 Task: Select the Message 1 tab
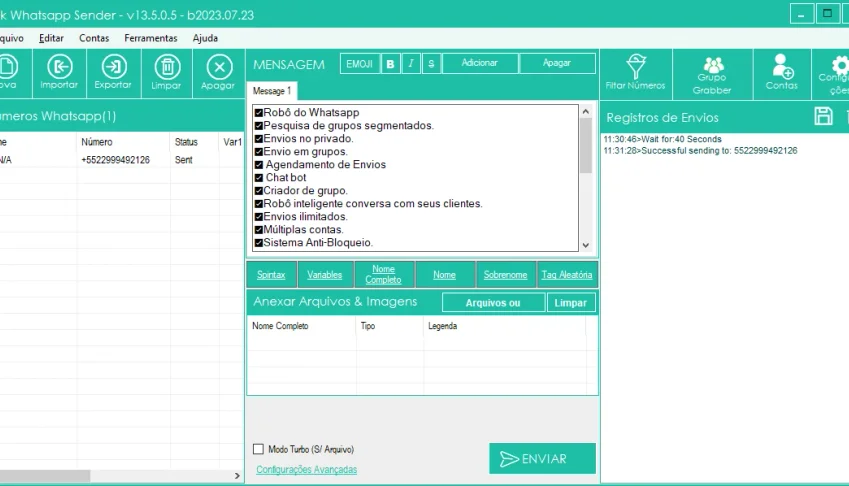click(272, 91)
